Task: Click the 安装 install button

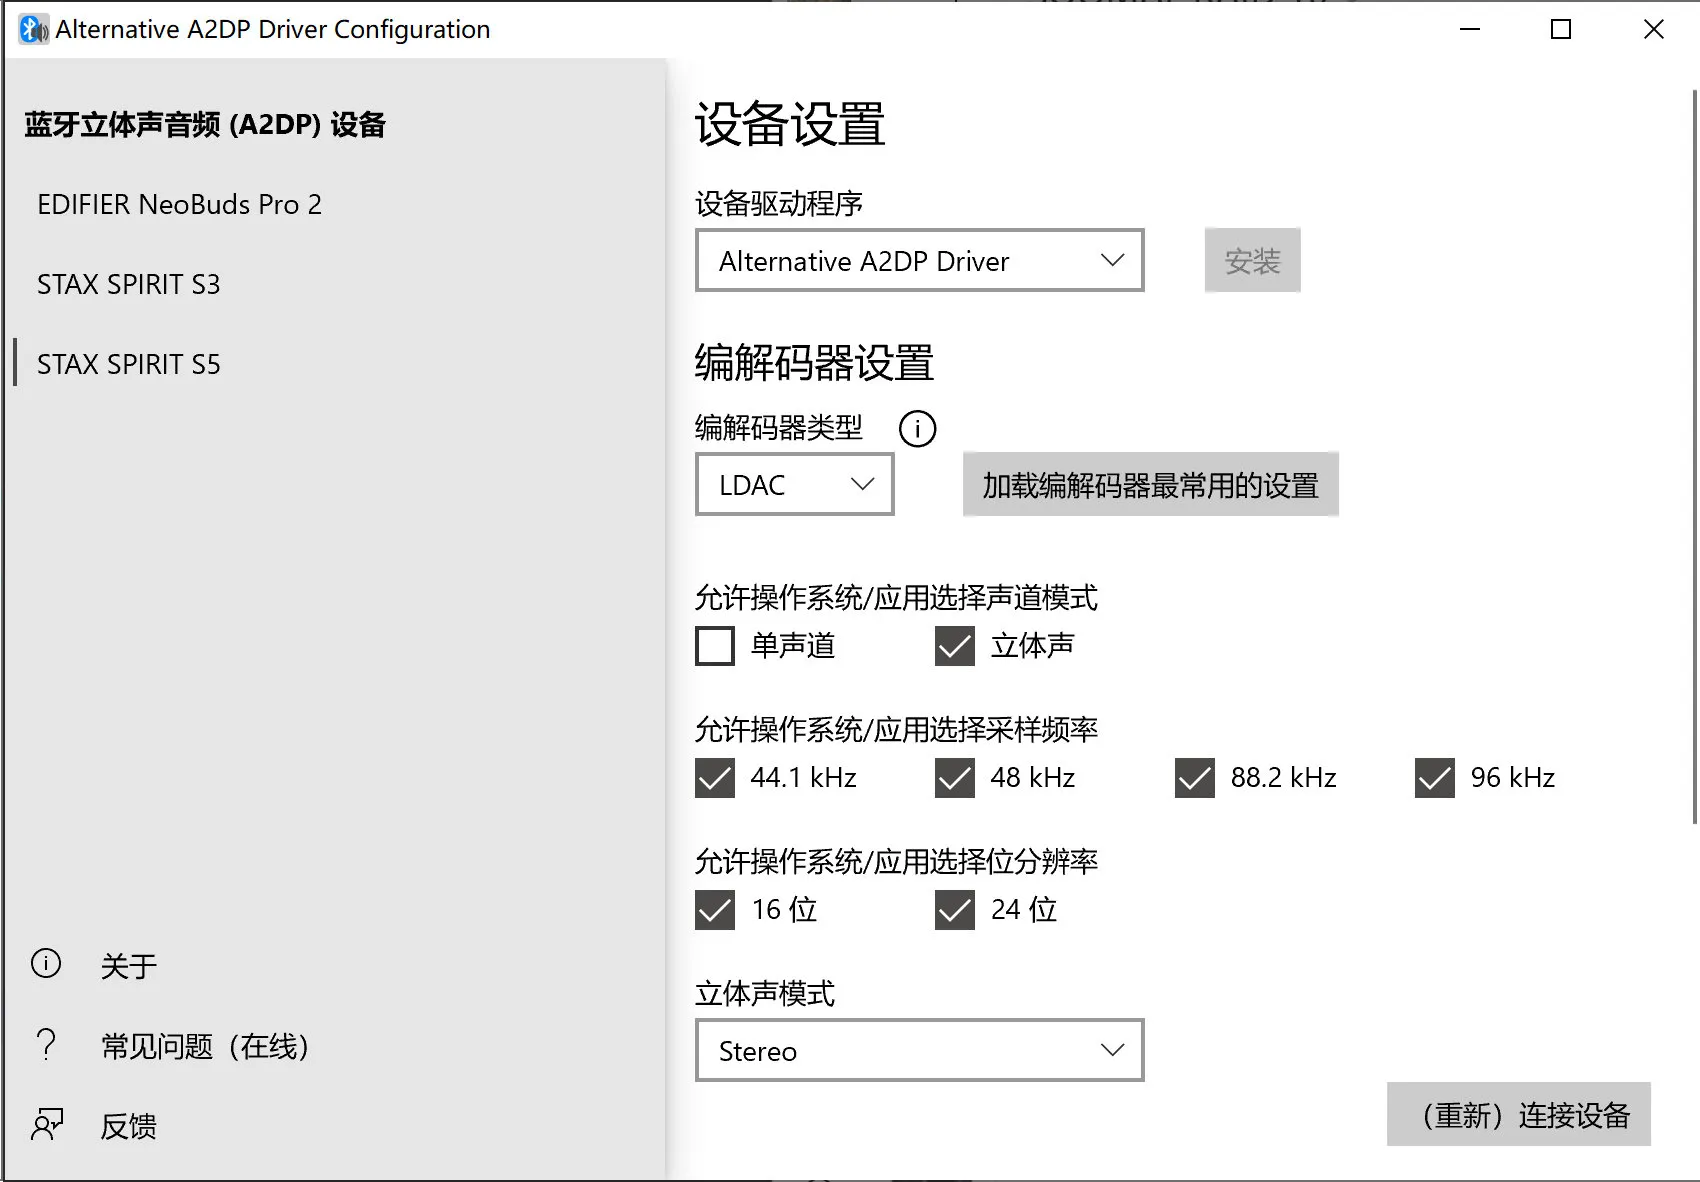Action: point(1252,261)
